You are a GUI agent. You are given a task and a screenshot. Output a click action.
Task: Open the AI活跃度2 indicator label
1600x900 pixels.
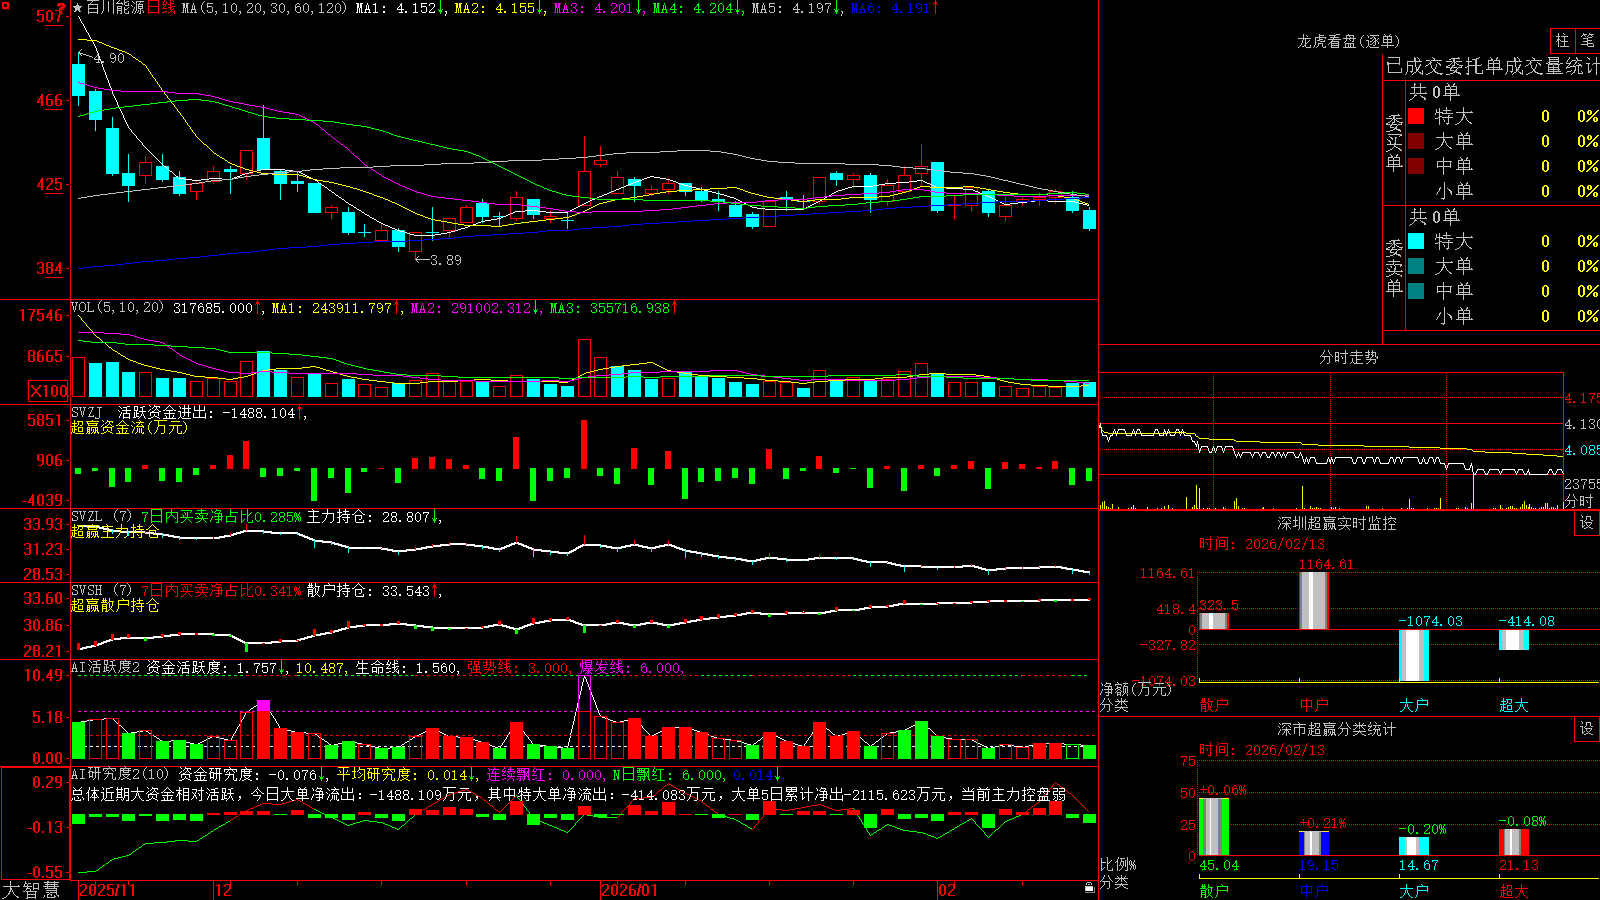click(x=106, y=668)
